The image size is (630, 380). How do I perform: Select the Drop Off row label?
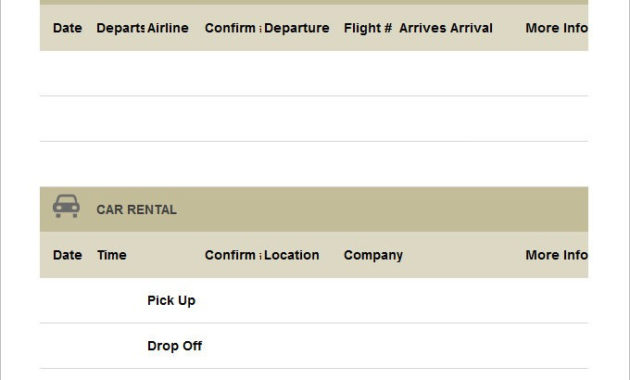[x=175, y=346]
